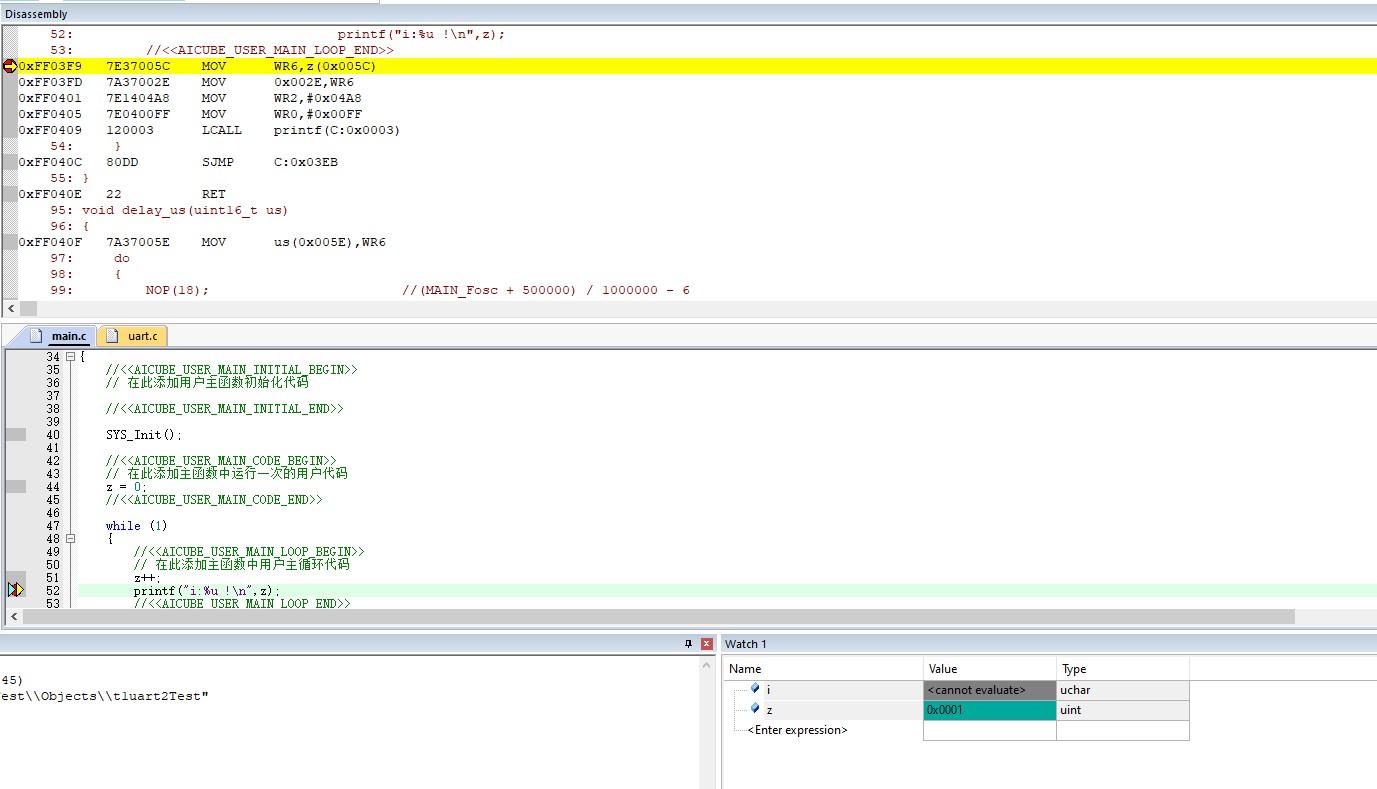Collapse the code block at line 34
The height and width of the screenshot is (789, 1377).
71,357
